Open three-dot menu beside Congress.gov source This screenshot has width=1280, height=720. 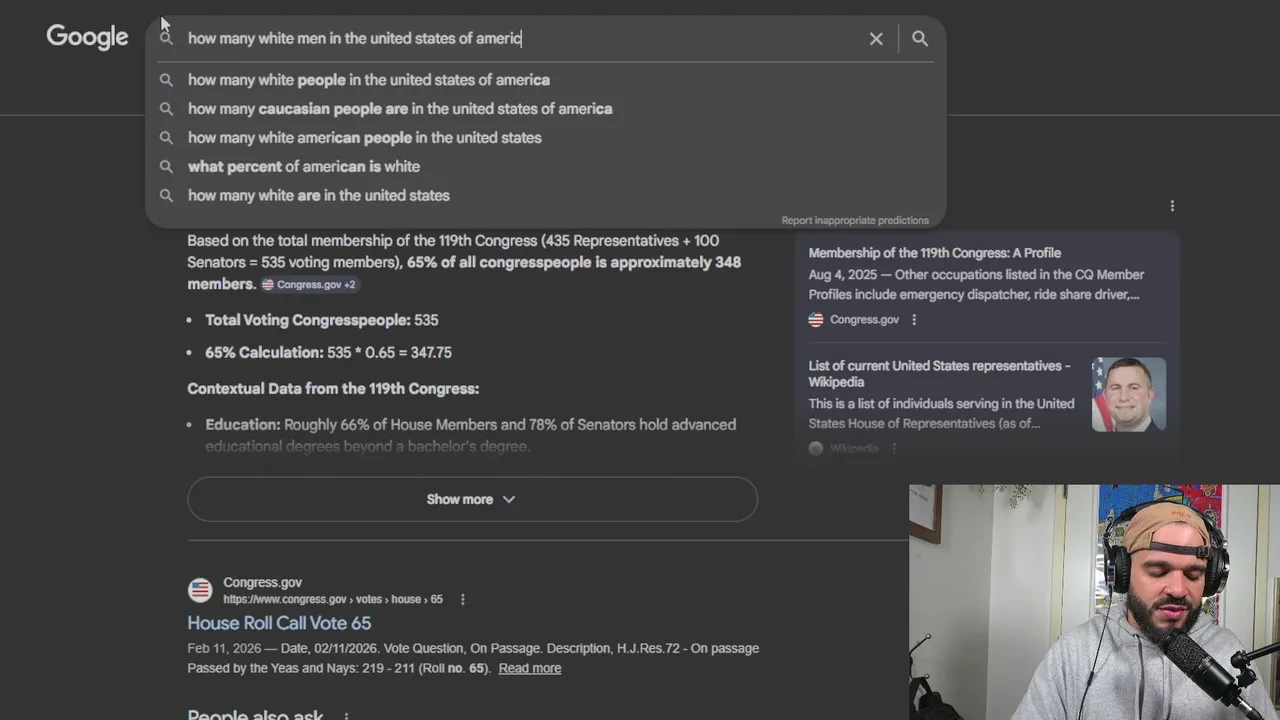(914, 320)
